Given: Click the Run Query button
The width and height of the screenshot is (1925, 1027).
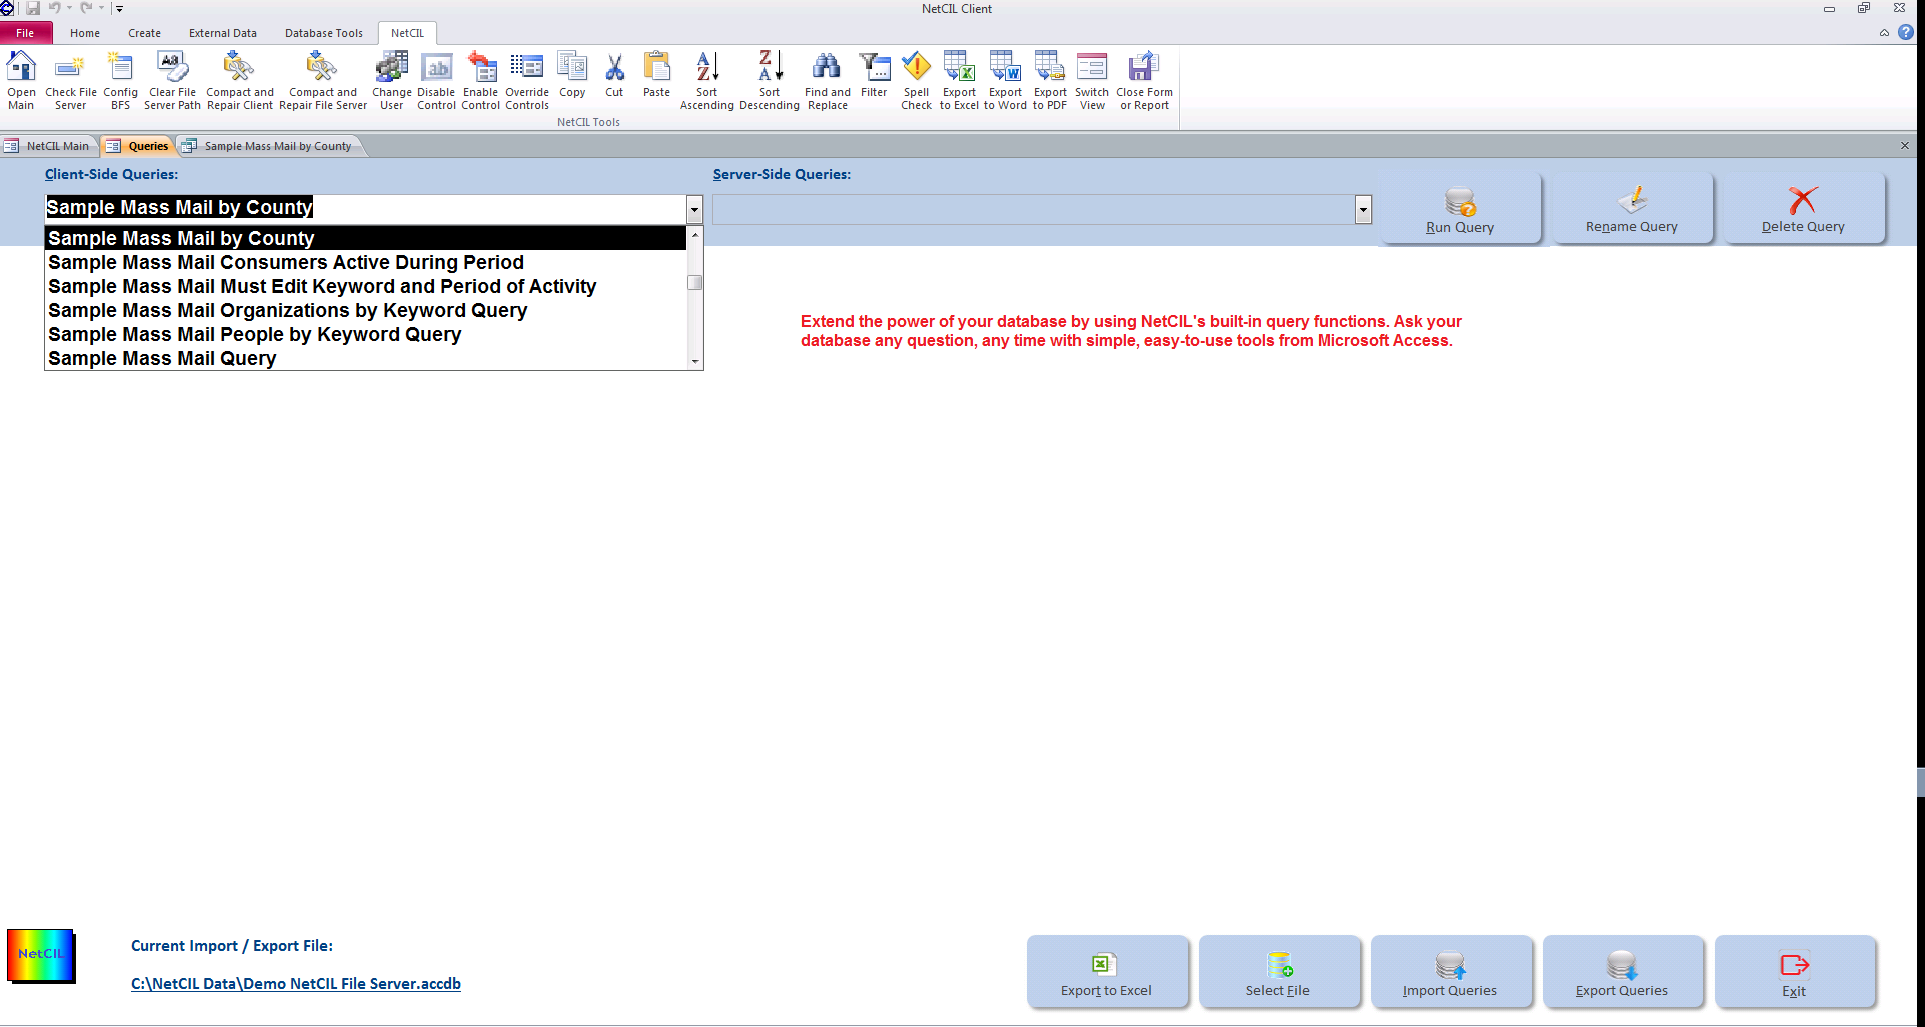Looking at the screenshot, I should (x=1460, y=208).
